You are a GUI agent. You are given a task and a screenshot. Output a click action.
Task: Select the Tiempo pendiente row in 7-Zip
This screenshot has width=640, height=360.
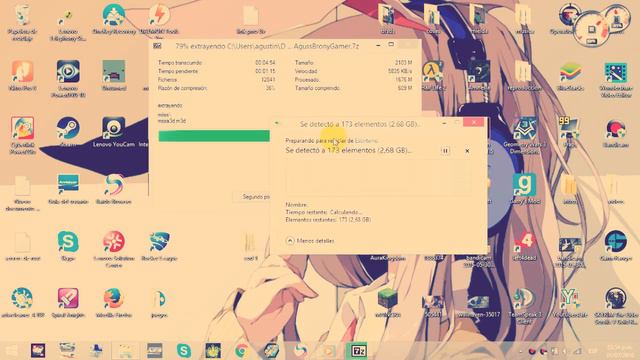pyautogui.click(x=216, y=71)
